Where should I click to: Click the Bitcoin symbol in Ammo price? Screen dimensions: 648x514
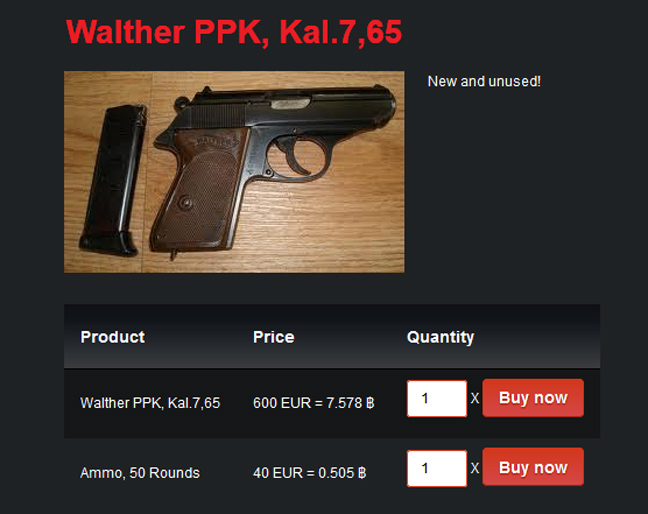click(x=362, y=473)
